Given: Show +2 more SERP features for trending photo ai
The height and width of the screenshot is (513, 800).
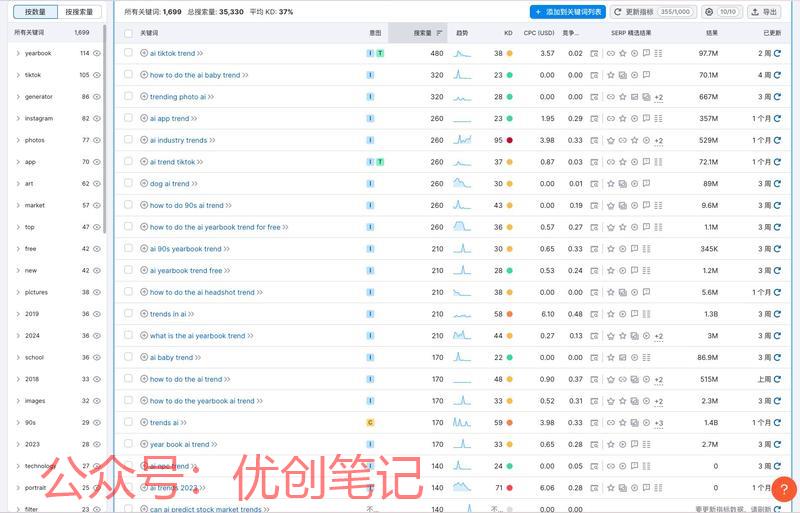Looking at the screenshot, I should pos(659,97).
